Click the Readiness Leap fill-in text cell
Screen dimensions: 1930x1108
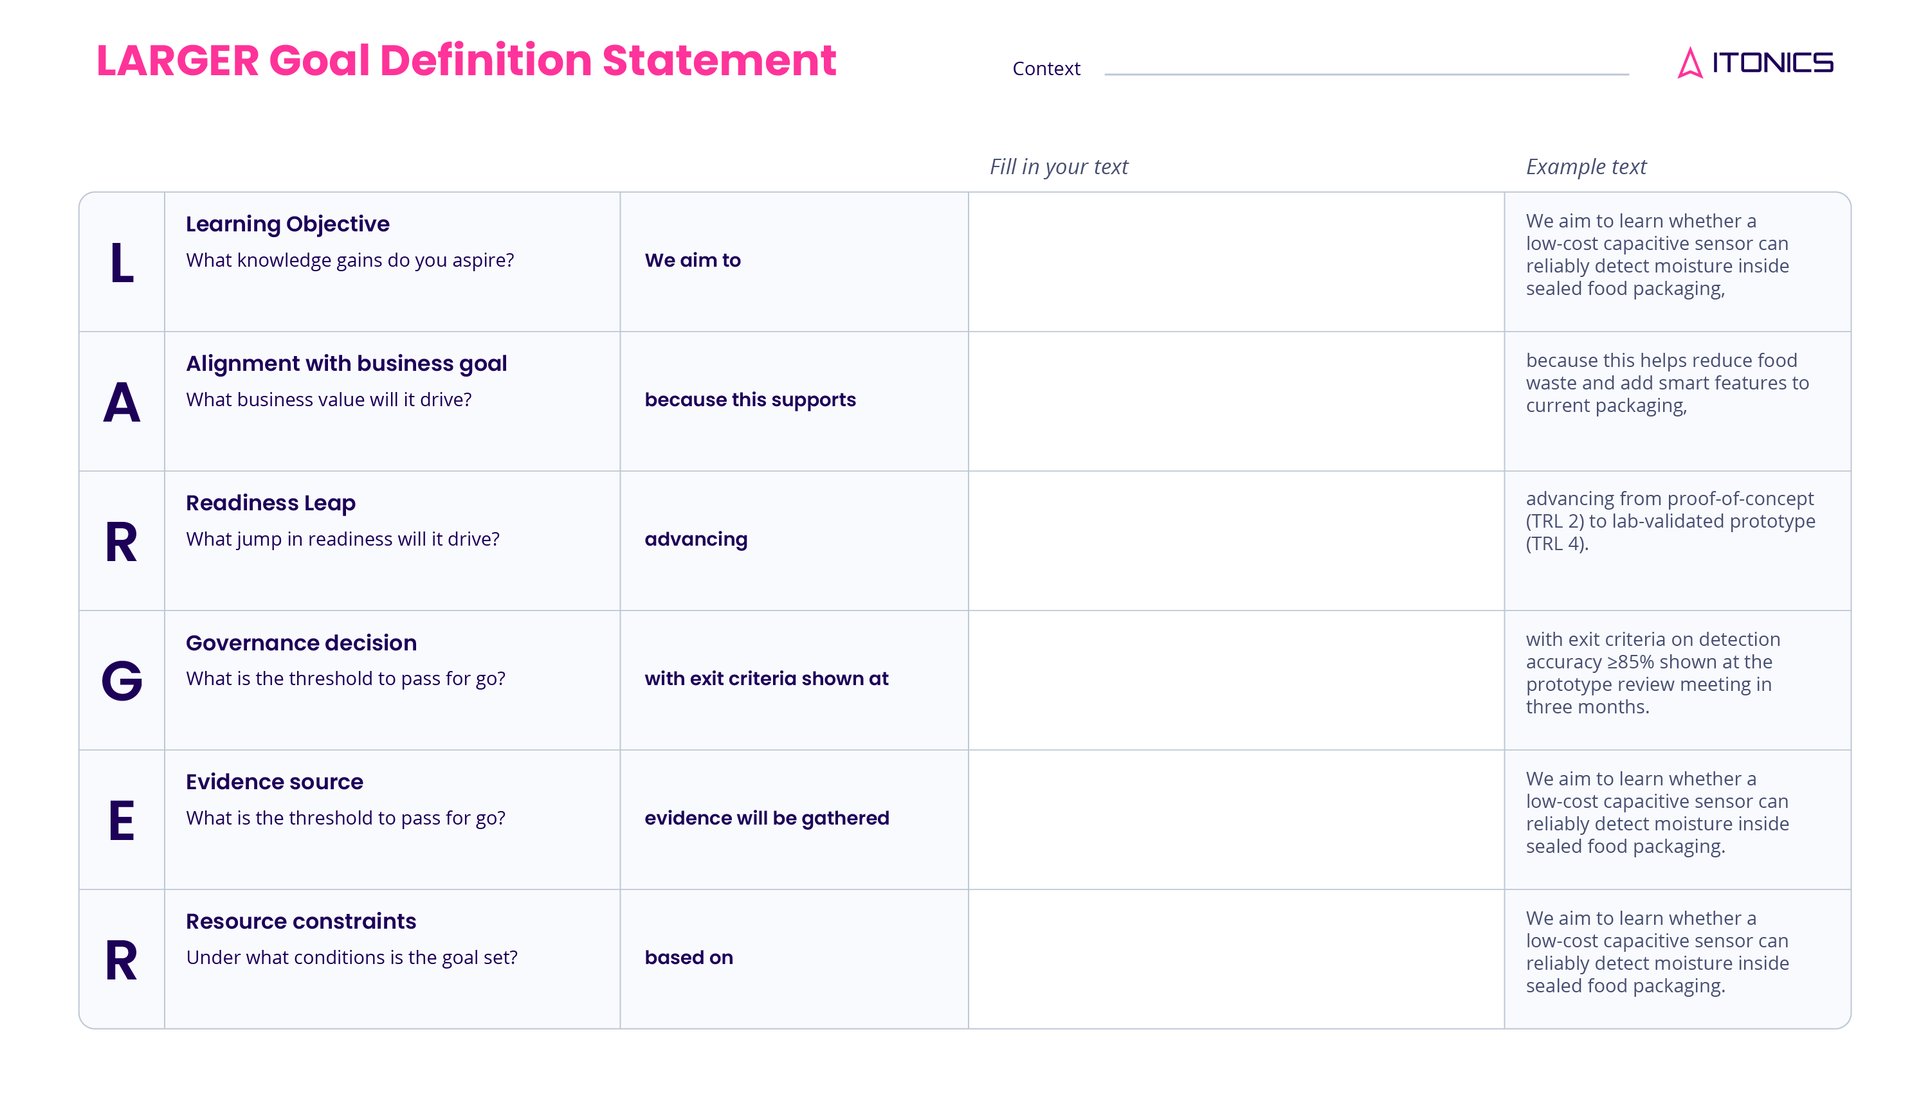click(x=1236, y=541)
